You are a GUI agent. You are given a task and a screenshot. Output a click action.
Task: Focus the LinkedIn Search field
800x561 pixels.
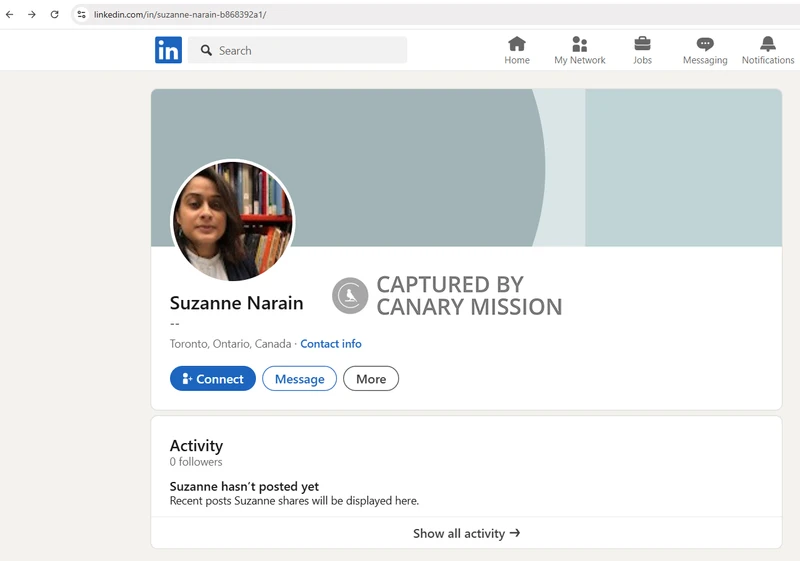click(297, 50)
